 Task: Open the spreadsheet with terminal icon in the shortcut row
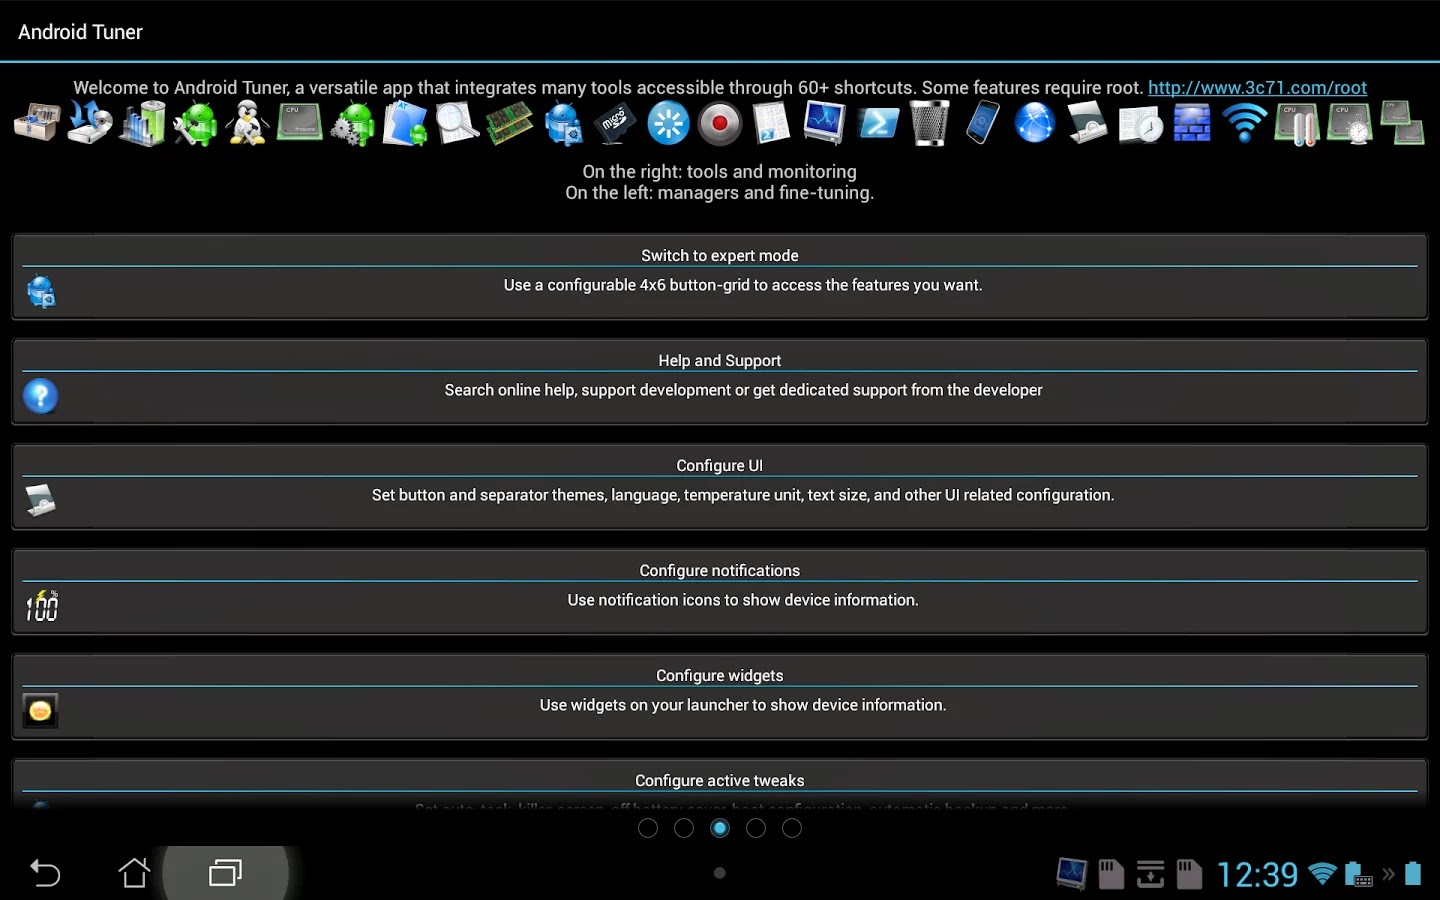[772, 124]
